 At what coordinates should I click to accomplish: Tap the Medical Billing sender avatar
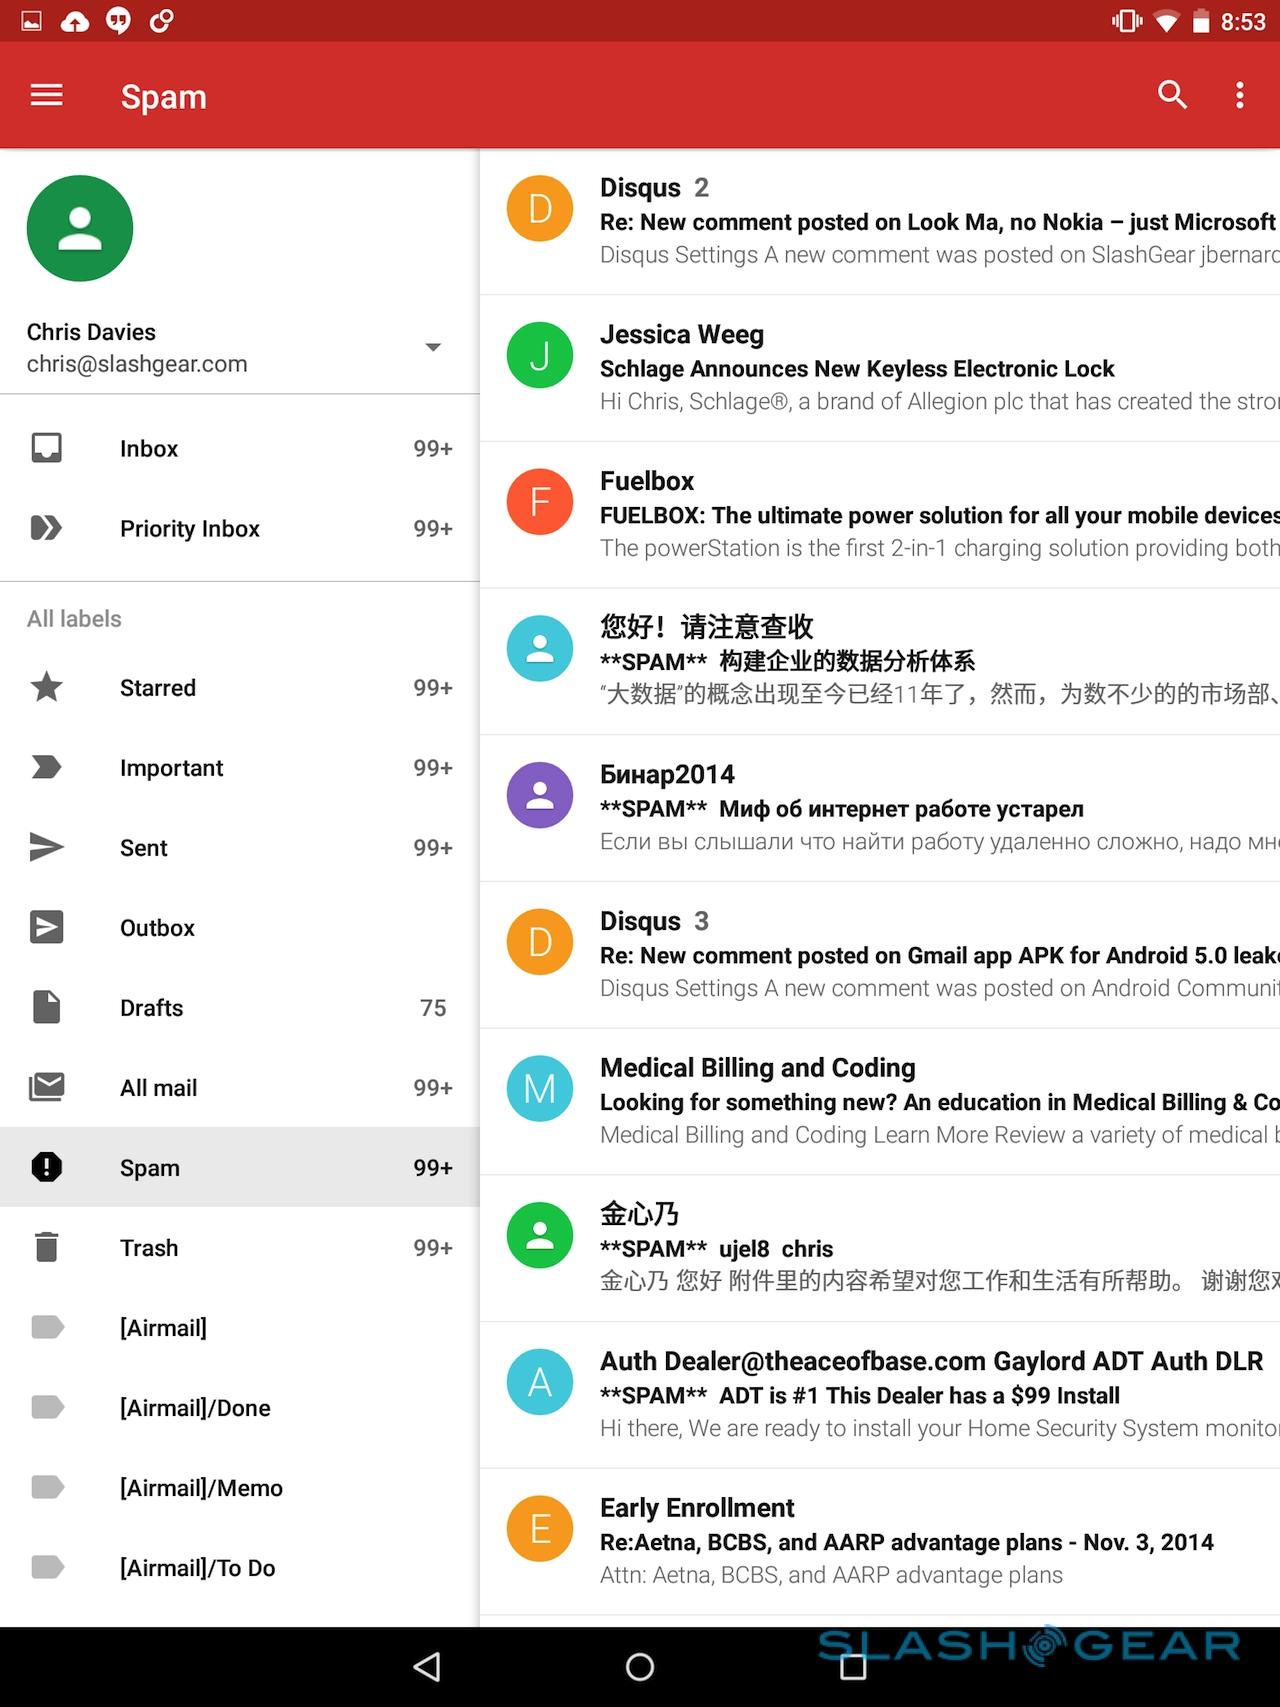[540, 1088]
